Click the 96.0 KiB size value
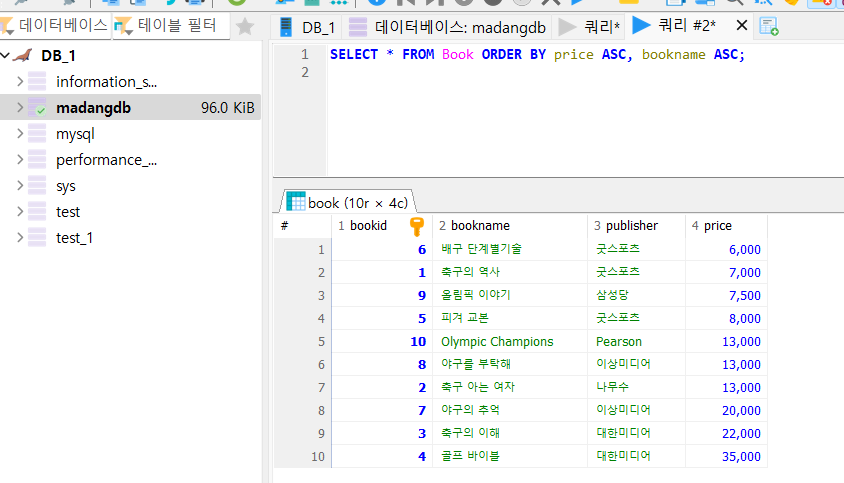 pos(228,108)
